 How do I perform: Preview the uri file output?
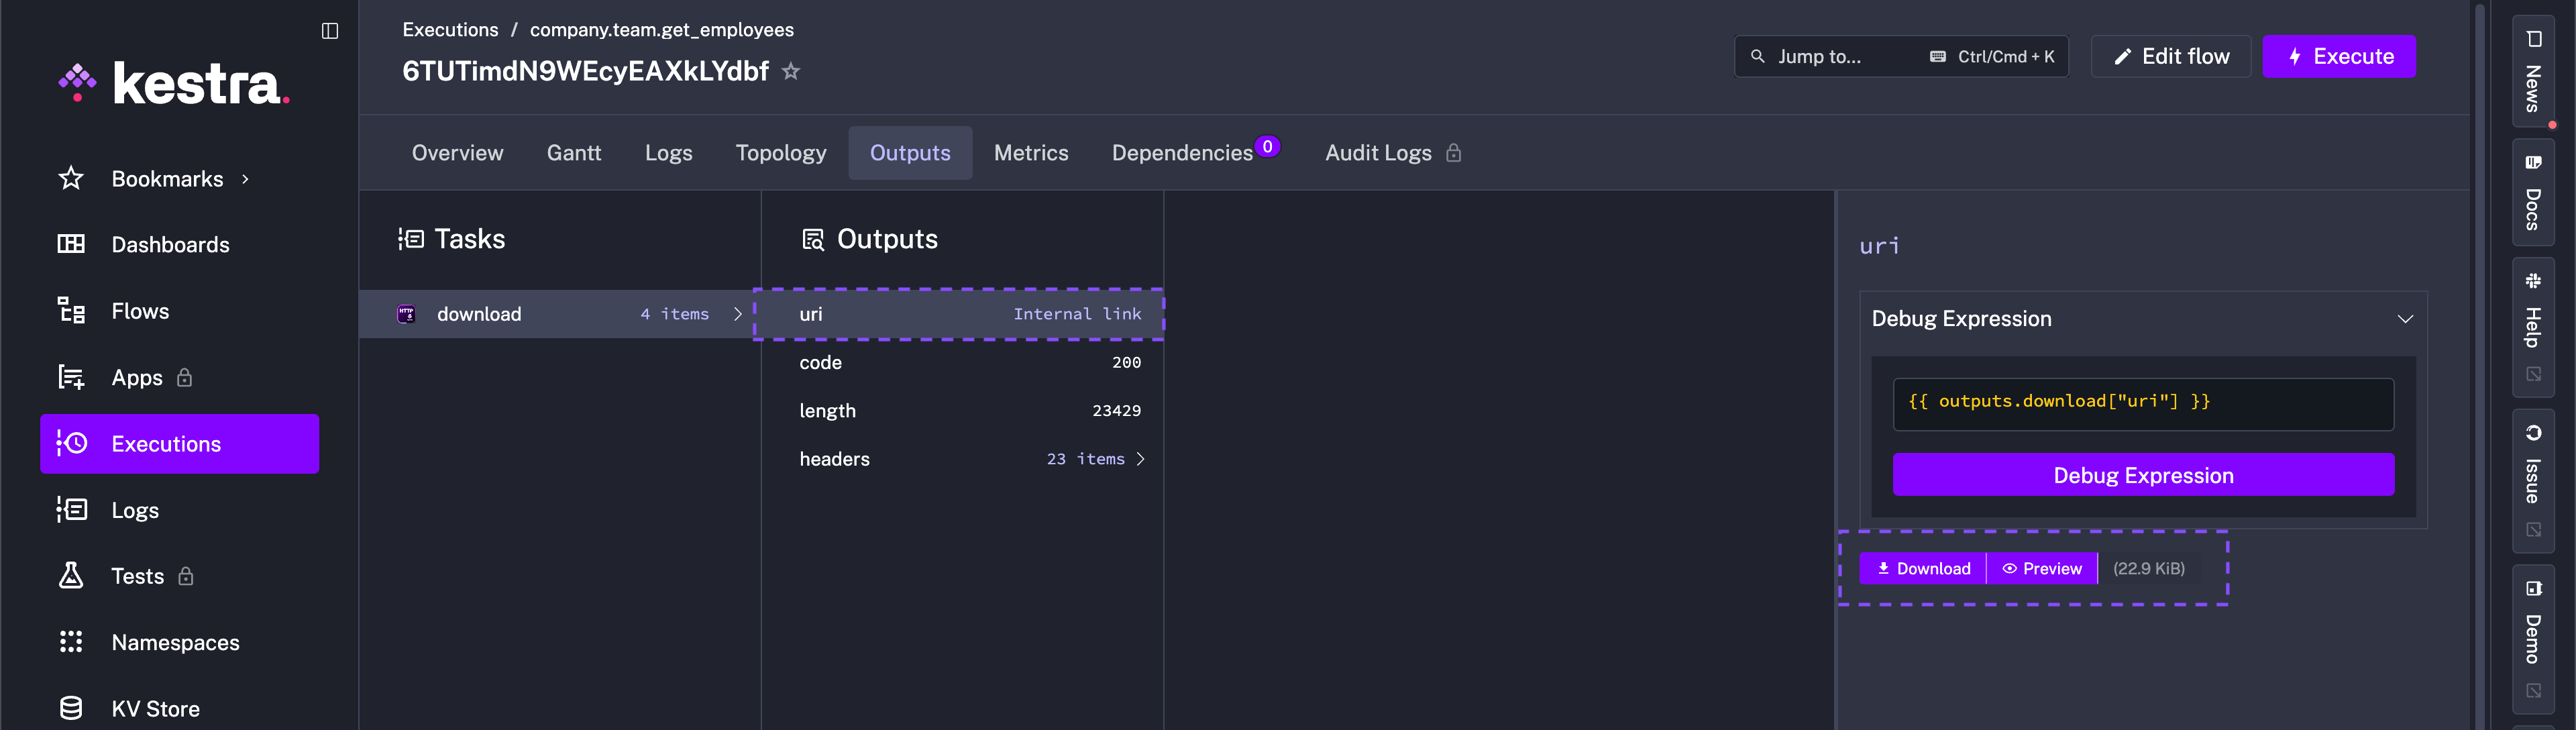[x=2041, y=568]
